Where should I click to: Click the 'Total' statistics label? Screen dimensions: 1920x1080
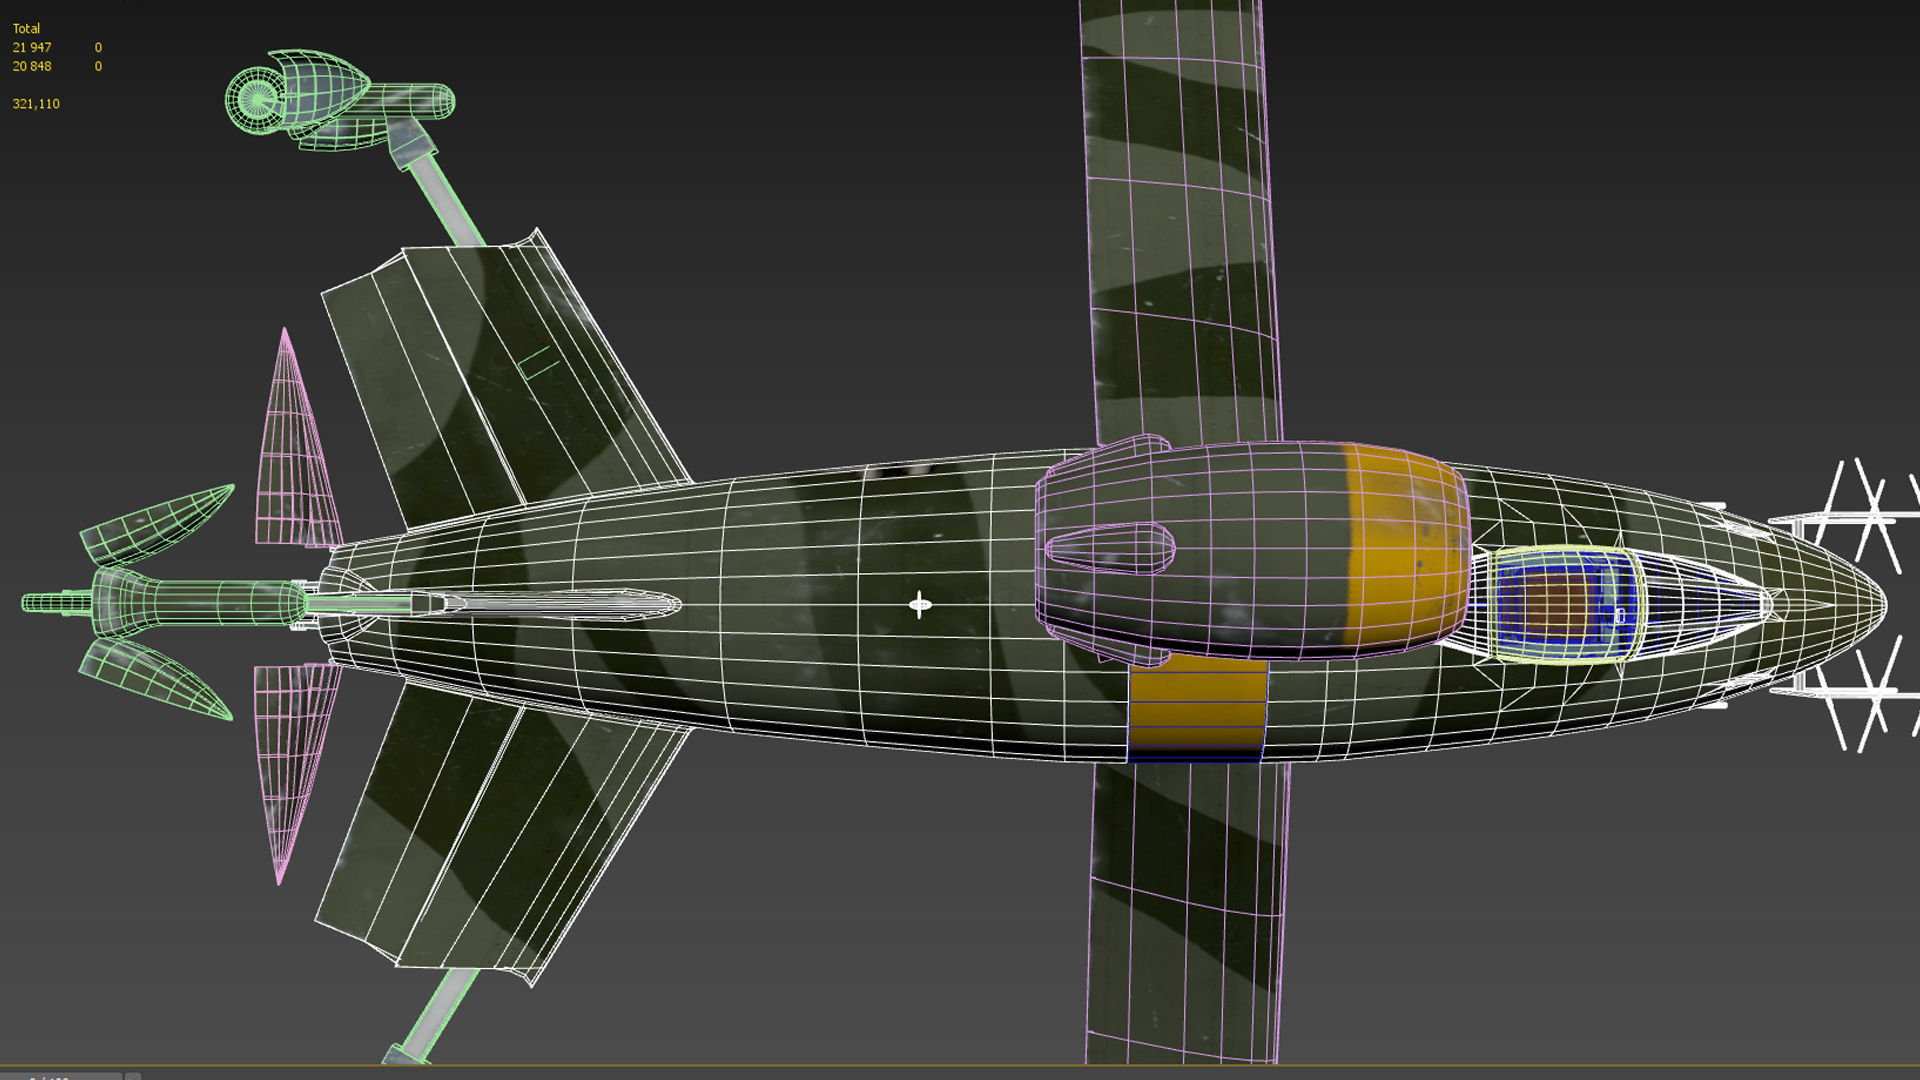point(26,28)
